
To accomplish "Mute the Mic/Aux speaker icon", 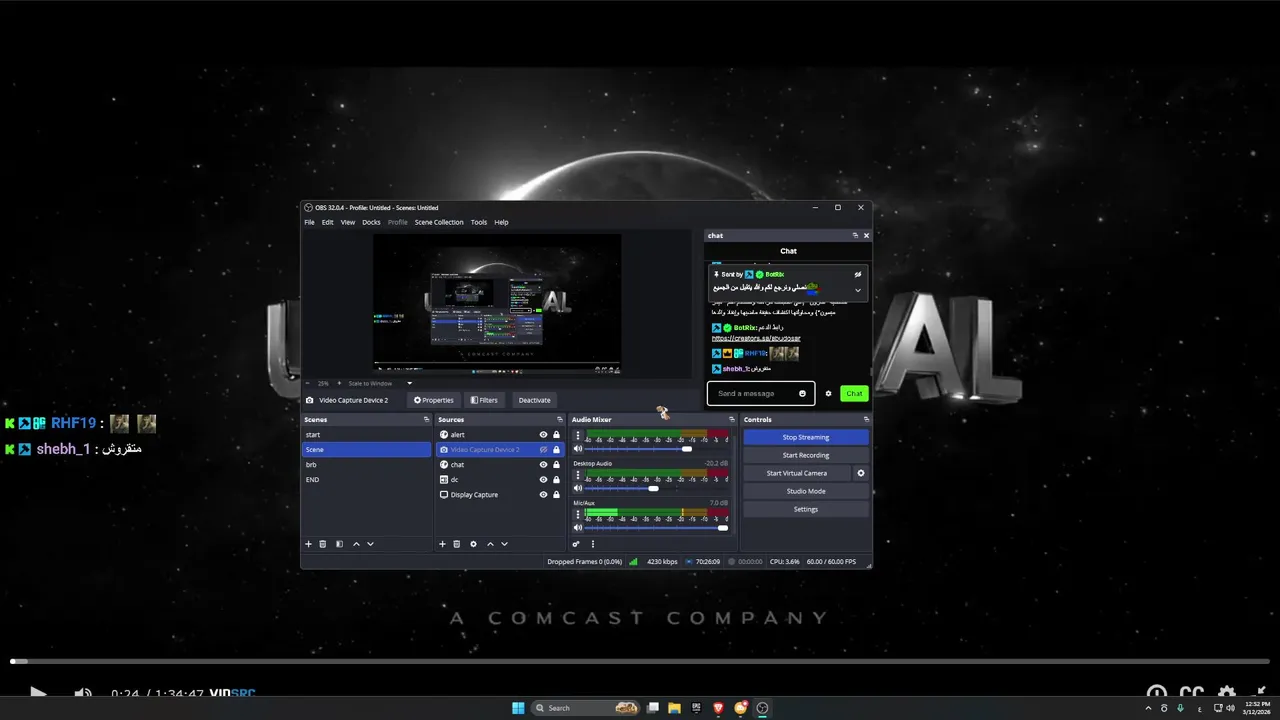I will [578, 527].
